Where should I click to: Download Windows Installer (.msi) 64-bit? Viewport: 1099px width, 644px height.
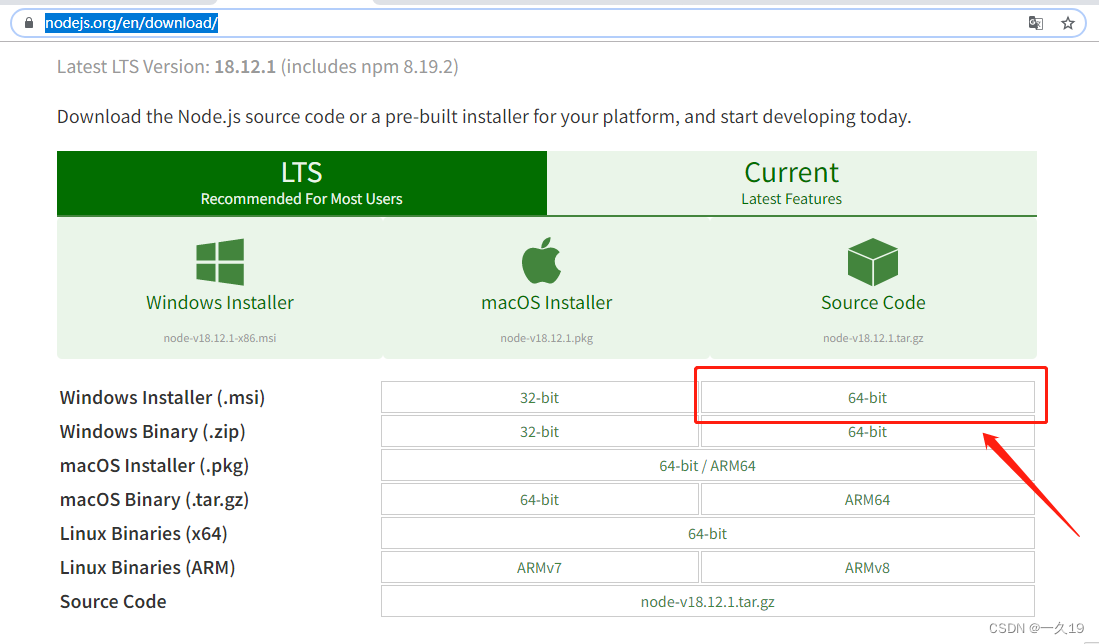point(867,397)
